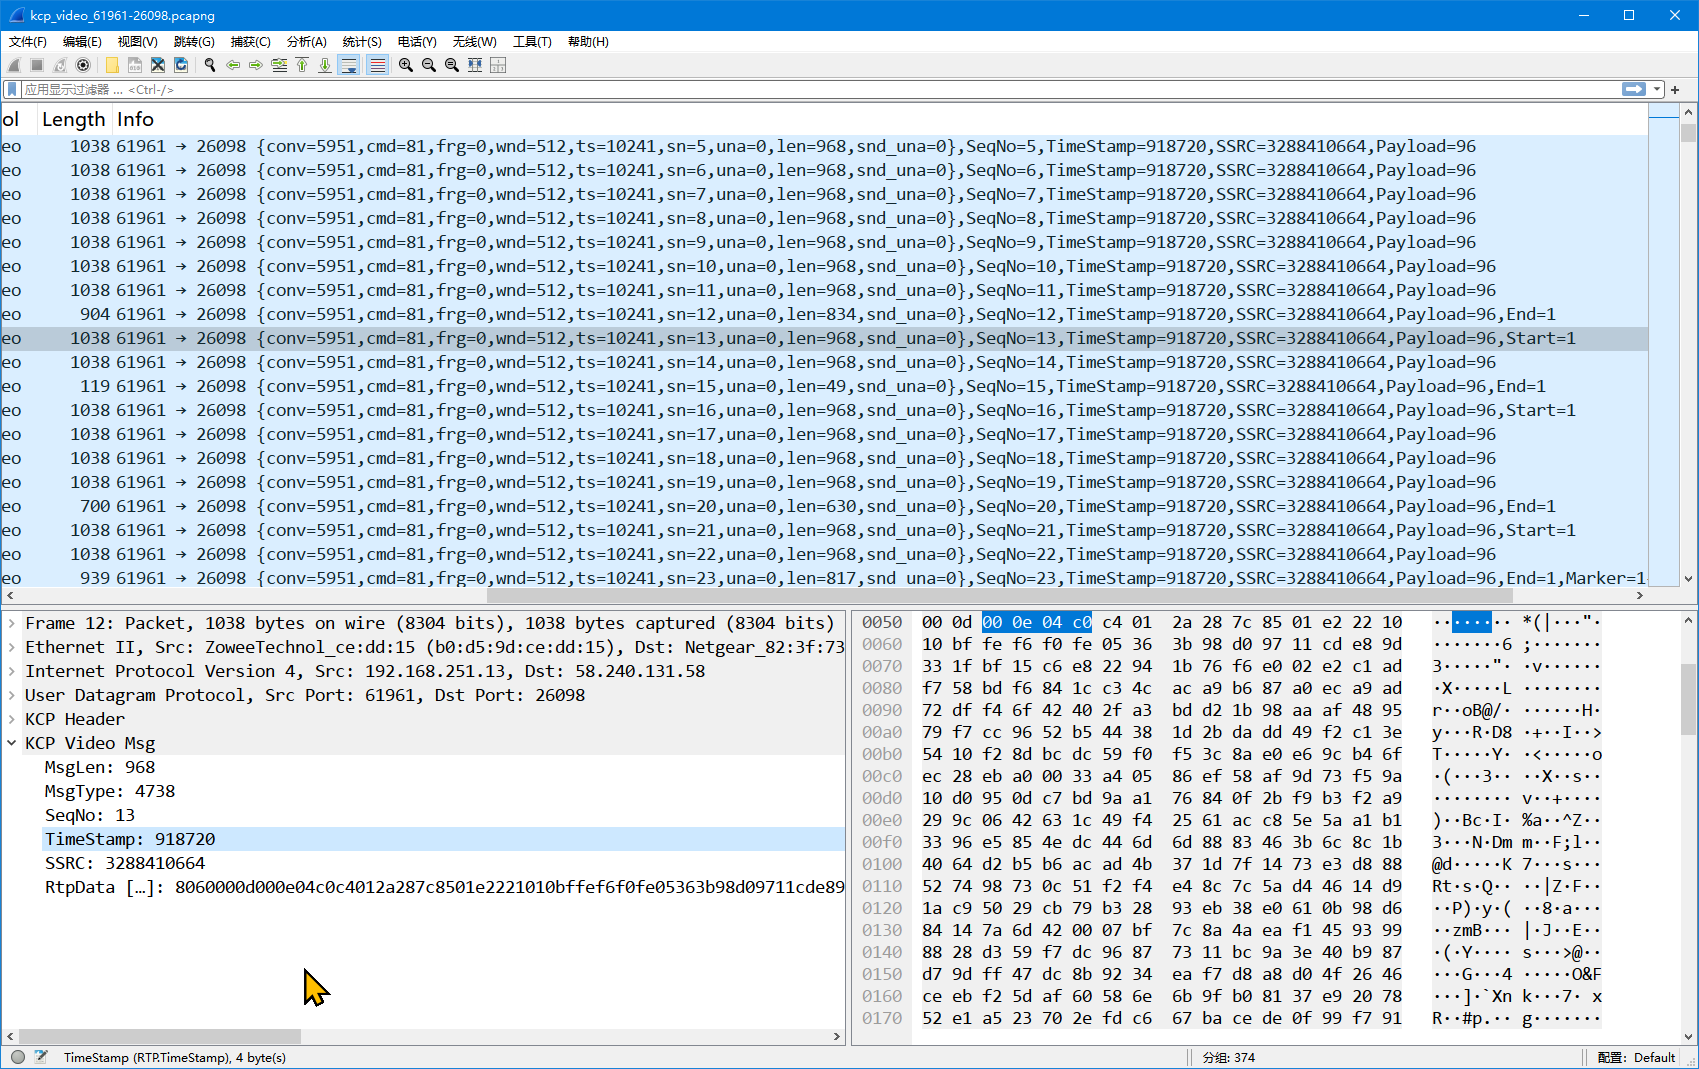
Task: Zoom in on the packet list
Action: (405, 65)
